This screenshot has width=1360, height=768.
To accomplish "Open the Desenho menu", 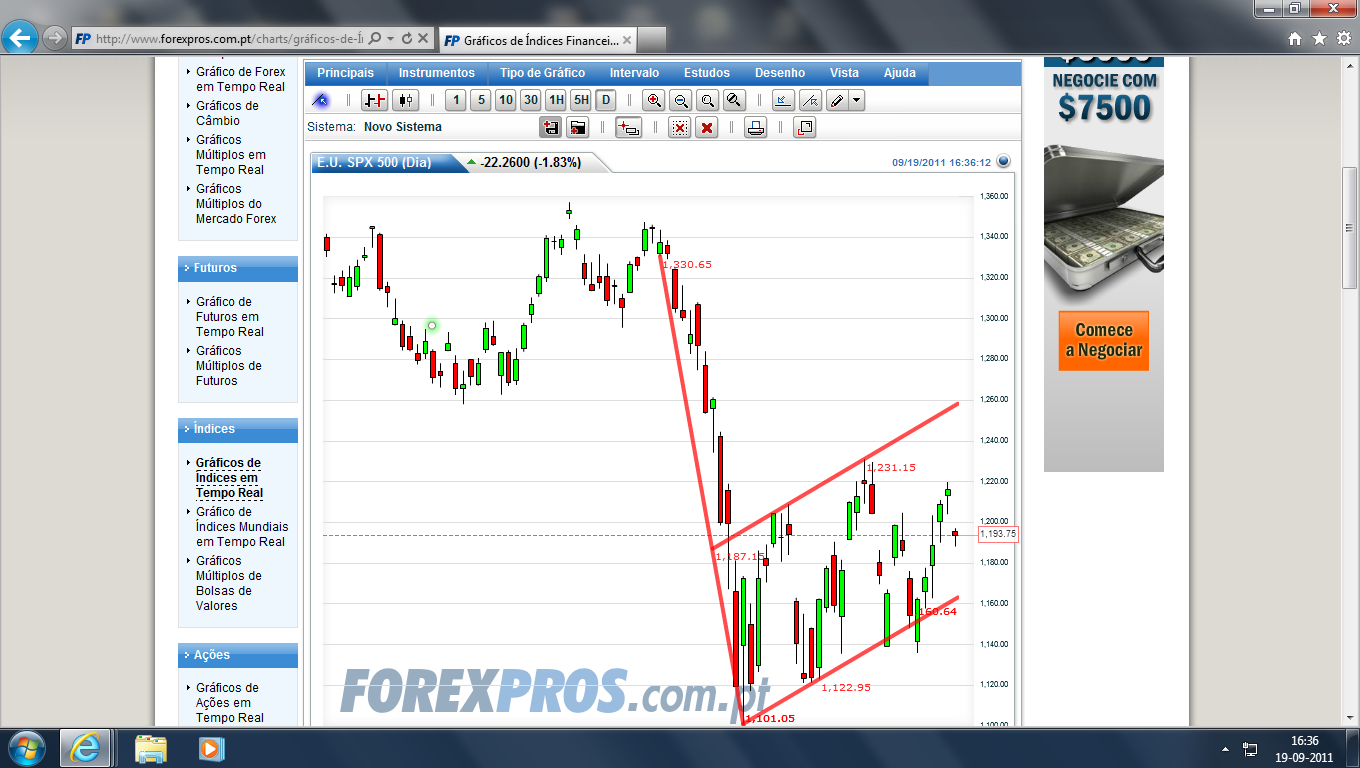I will pos(780,73).
